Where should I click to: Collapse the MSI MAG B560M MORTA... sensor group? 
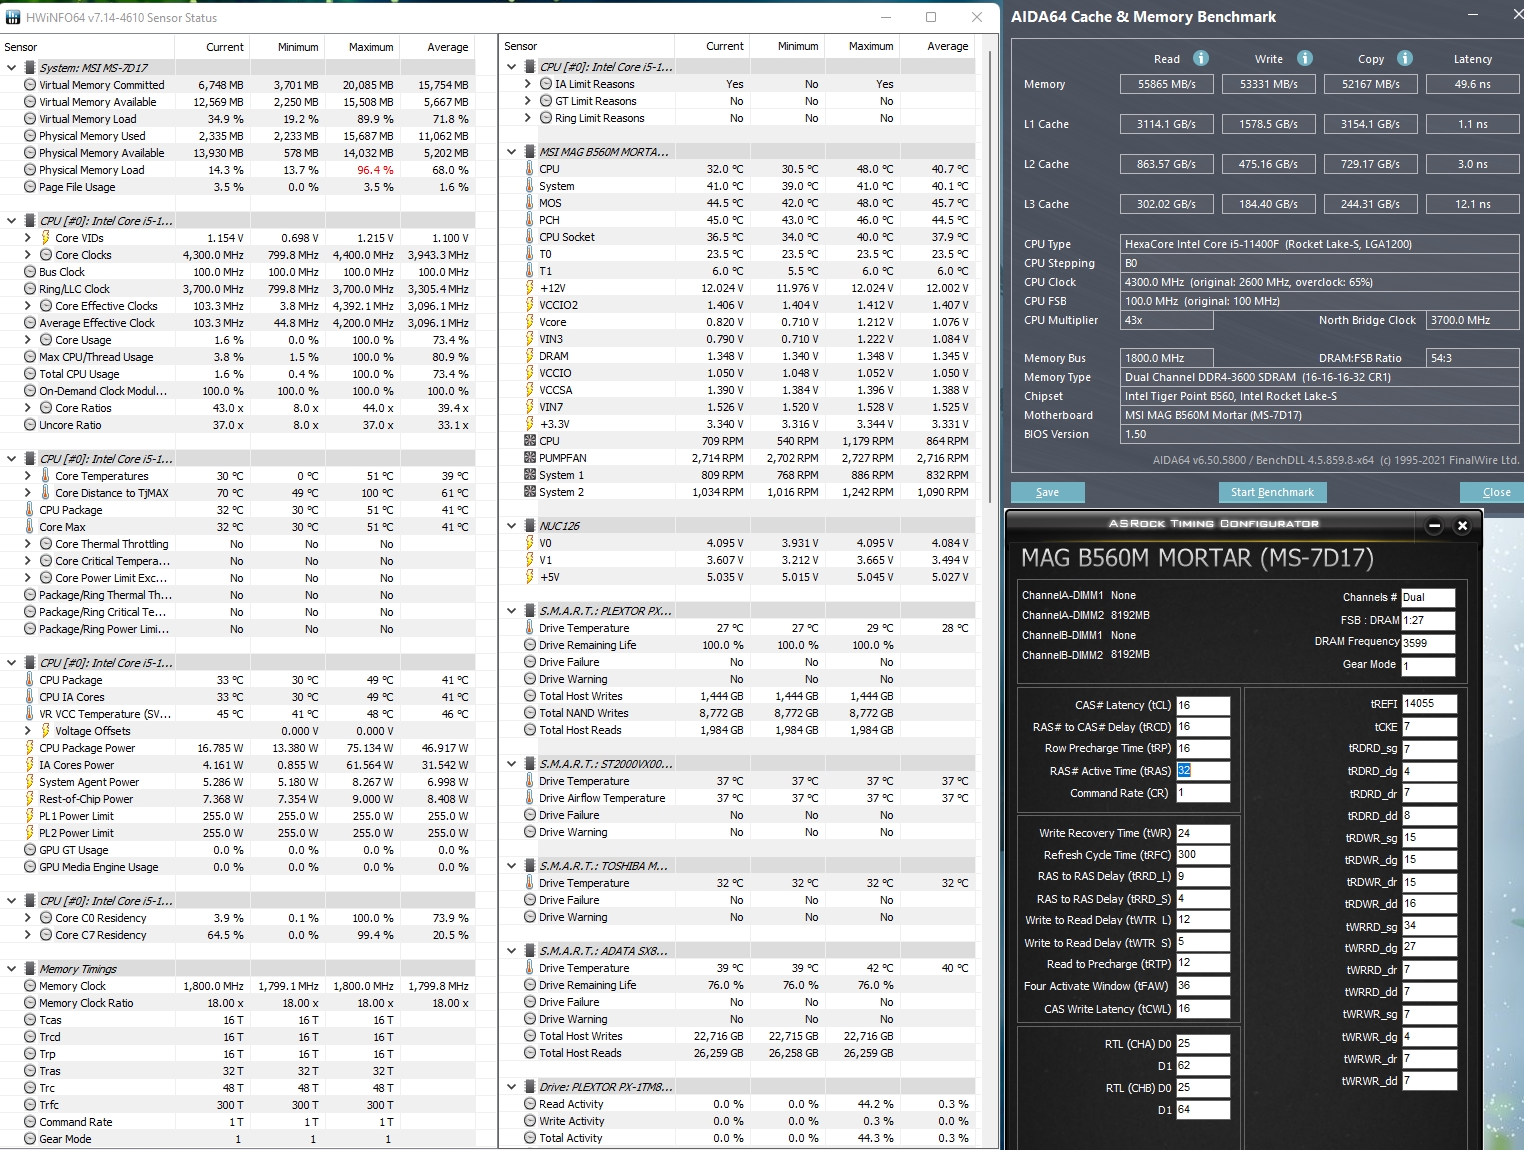[x=511, y=152]
